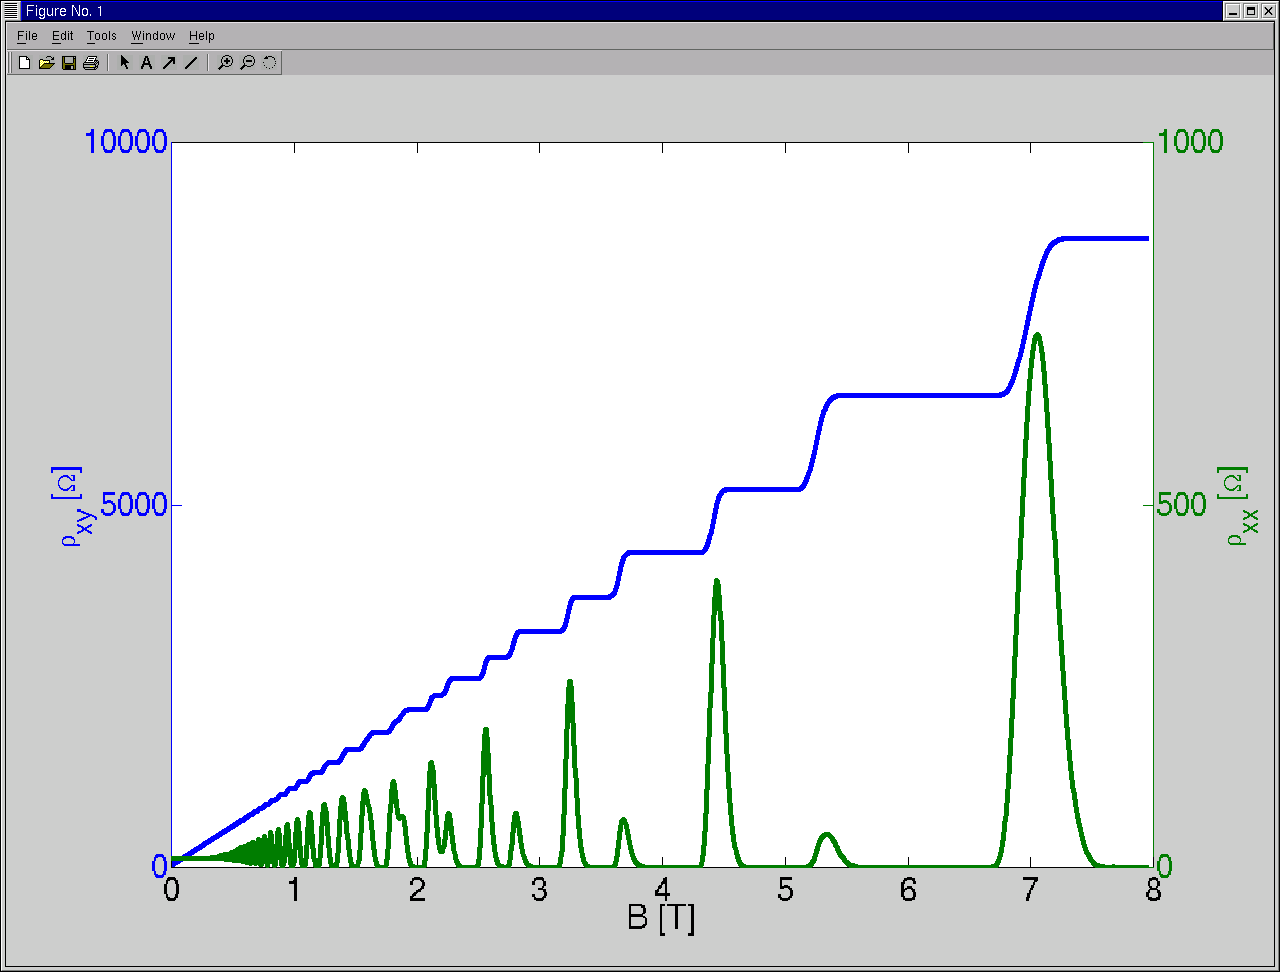Select the Add Text 'A' tool
Screen dimensions: 1280x972
click(x=146, y=63)
